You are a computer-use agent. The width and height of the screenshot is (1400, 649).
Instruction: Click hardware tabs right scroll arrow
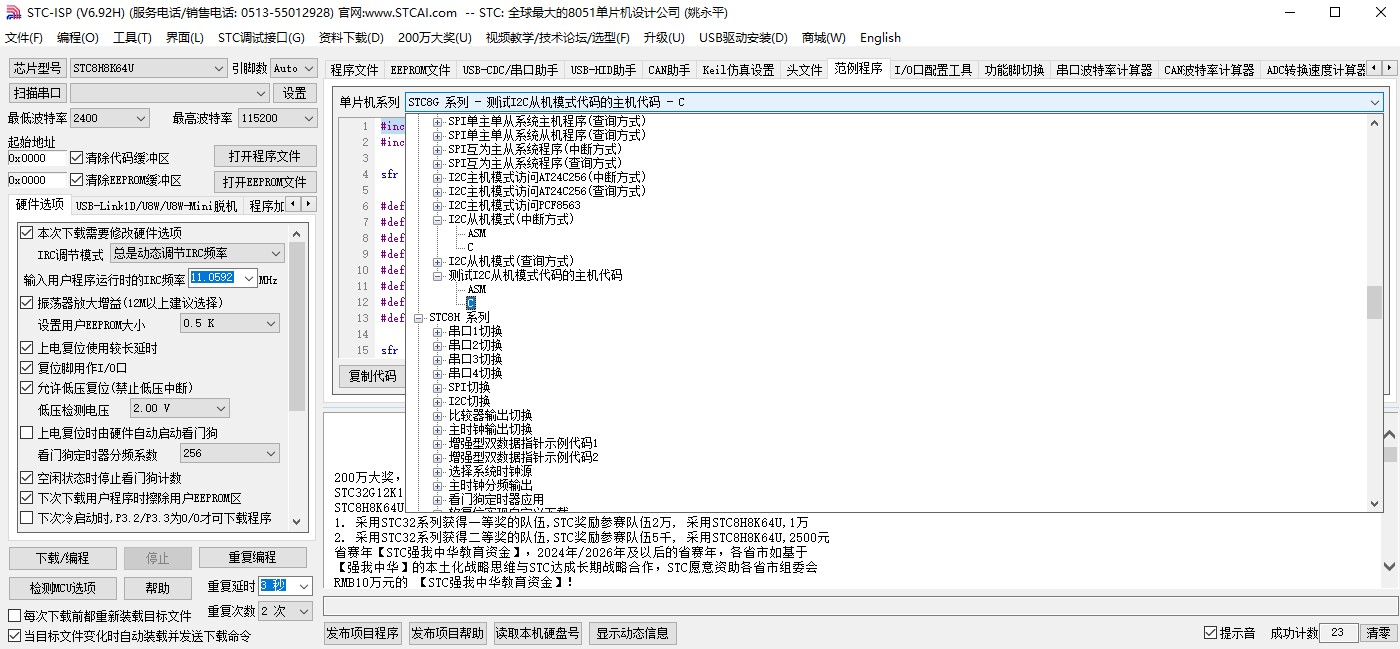(309, 205)
